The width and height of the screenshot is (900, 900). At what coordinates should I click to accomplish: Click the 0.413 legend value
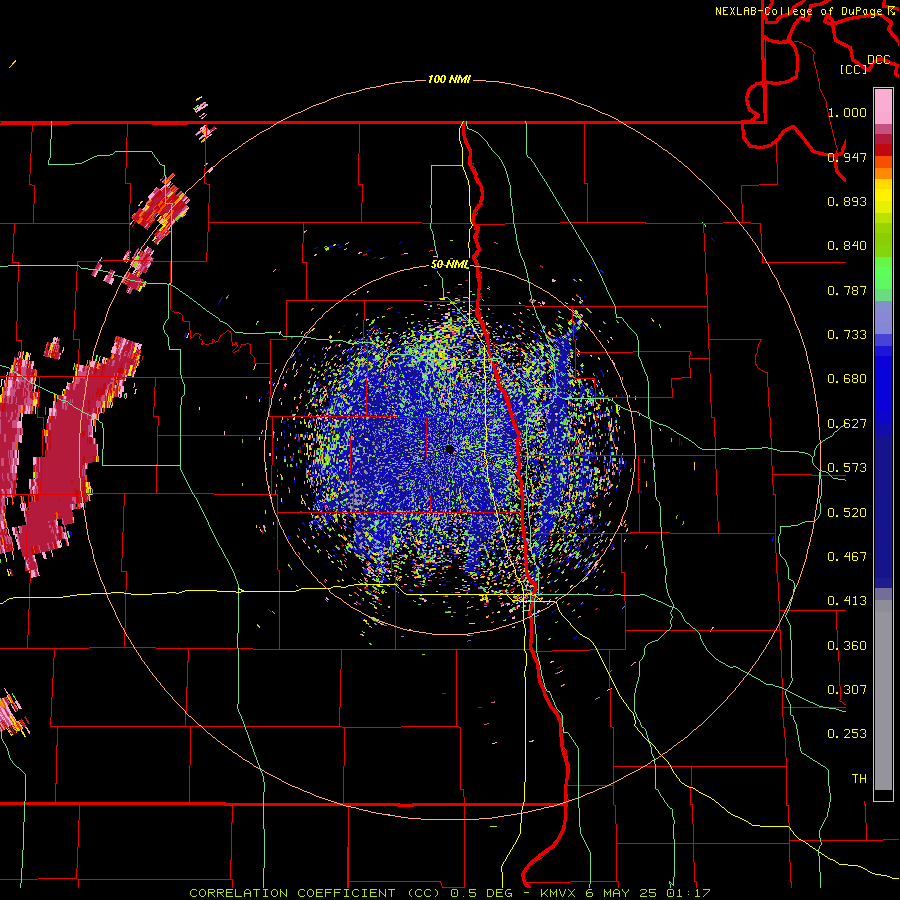click(847, 601)
